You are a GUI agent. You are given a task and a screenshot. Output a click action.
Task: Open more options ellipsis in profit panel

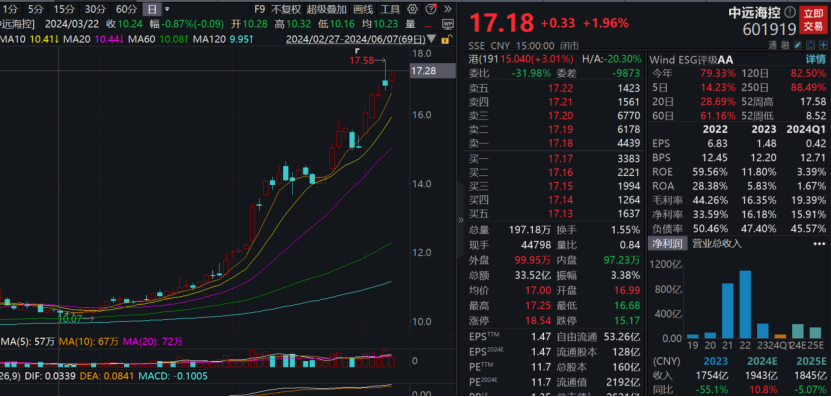pos(819,243)
